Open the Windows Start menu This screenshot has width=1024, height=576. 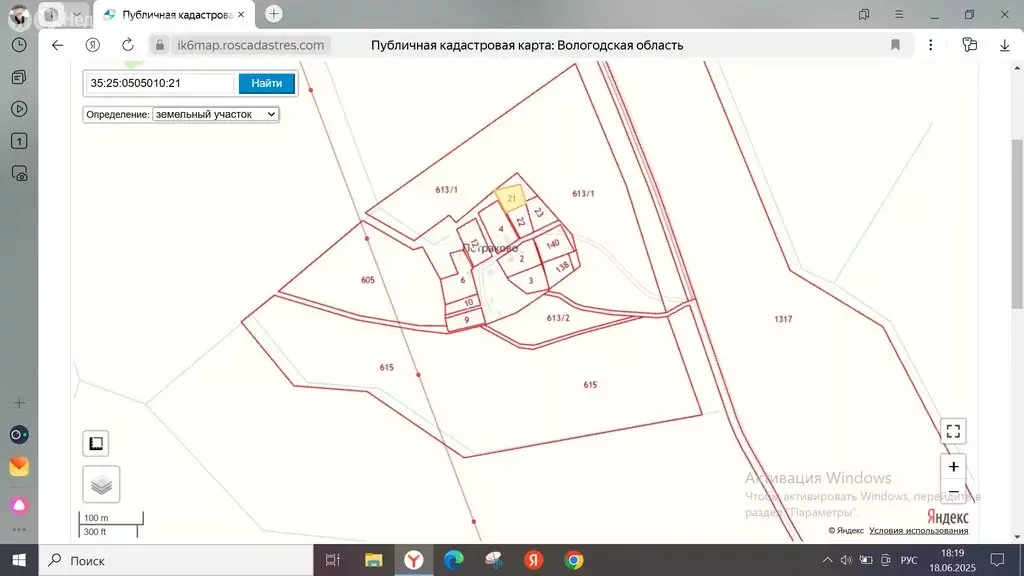tap(19, 560)
